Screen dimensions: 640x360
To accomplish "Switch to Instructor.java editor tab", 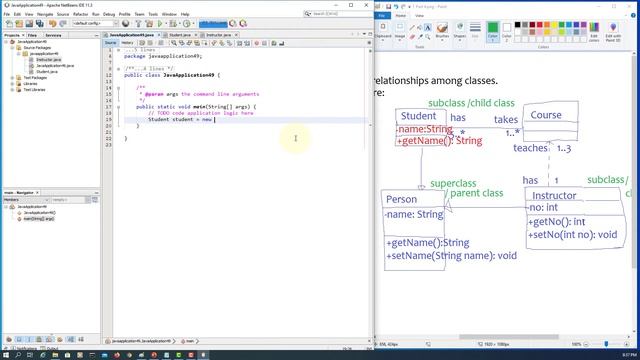I will tap(218, 35).
